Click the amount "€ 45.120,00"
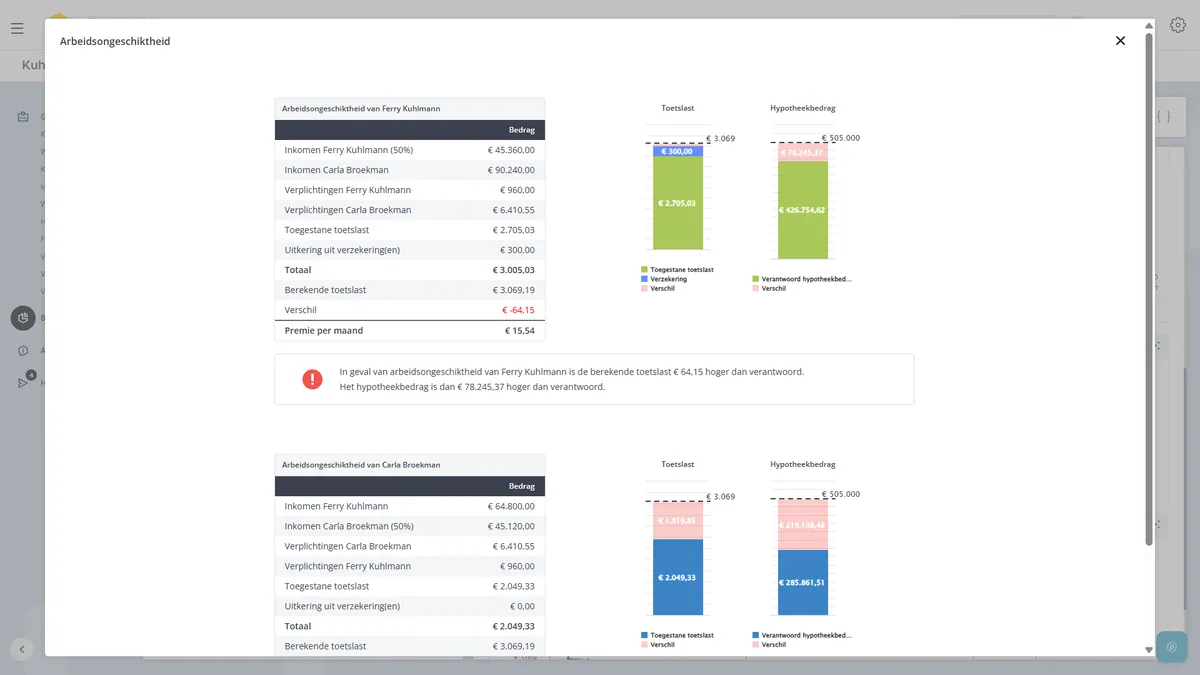The image size is (1200, 675). (511, 526)
